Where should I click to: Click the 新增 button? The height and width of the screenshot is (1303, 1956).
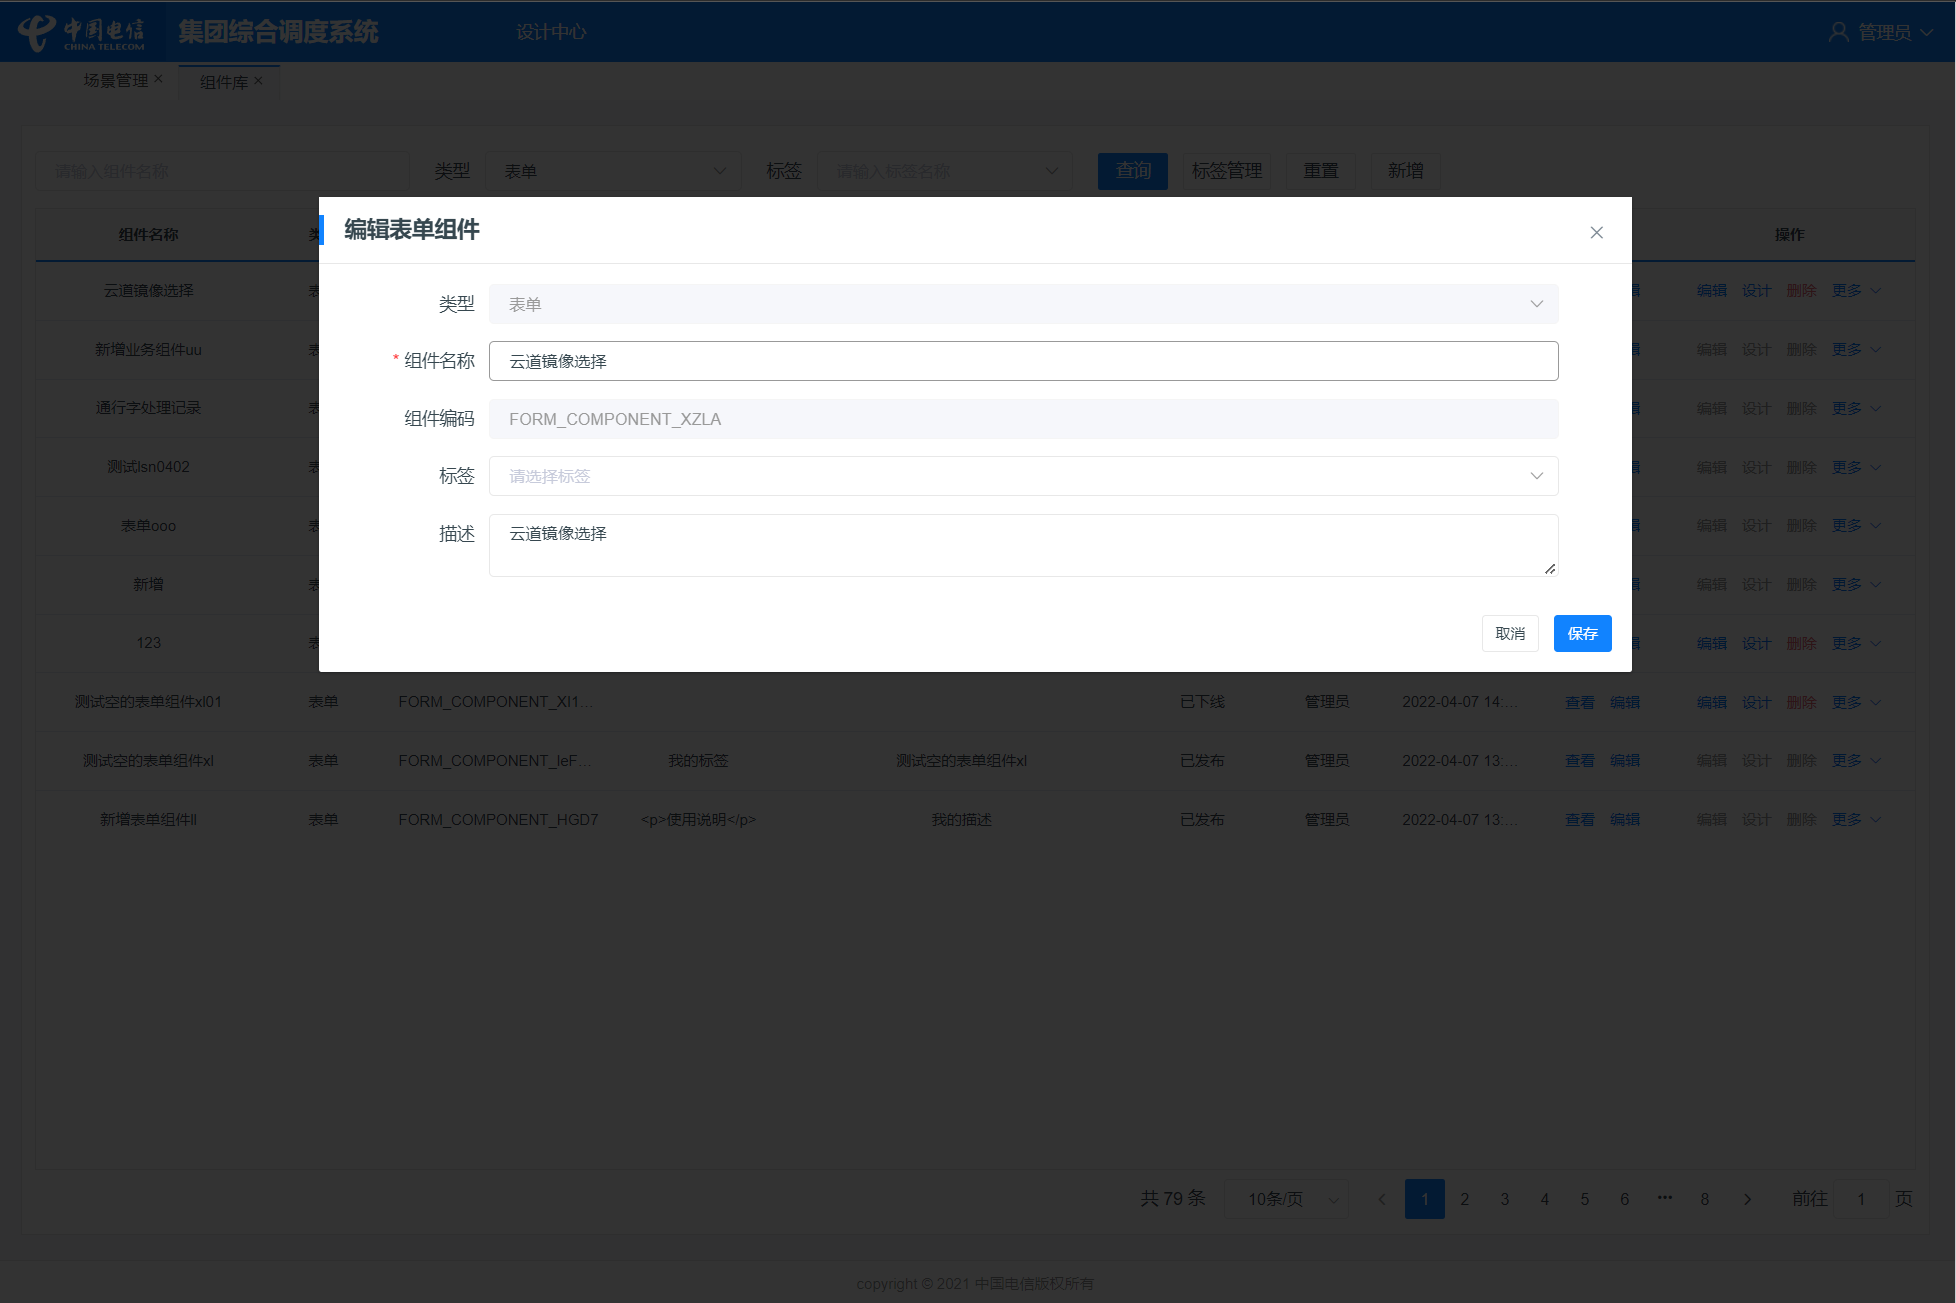1405,171
